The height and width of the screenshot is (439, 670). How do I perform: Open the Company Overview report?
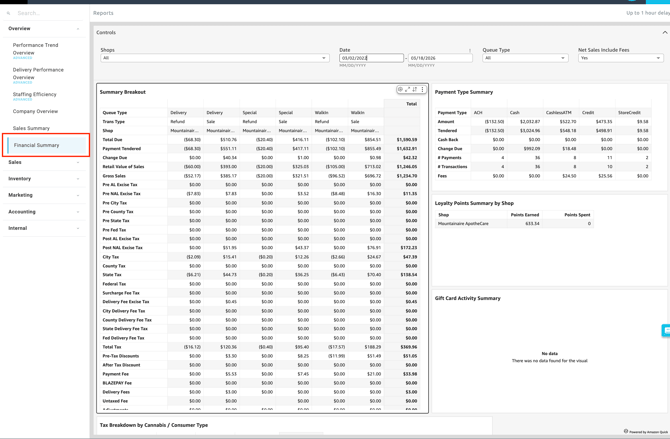pyautogui.click(x=35, y=111)
